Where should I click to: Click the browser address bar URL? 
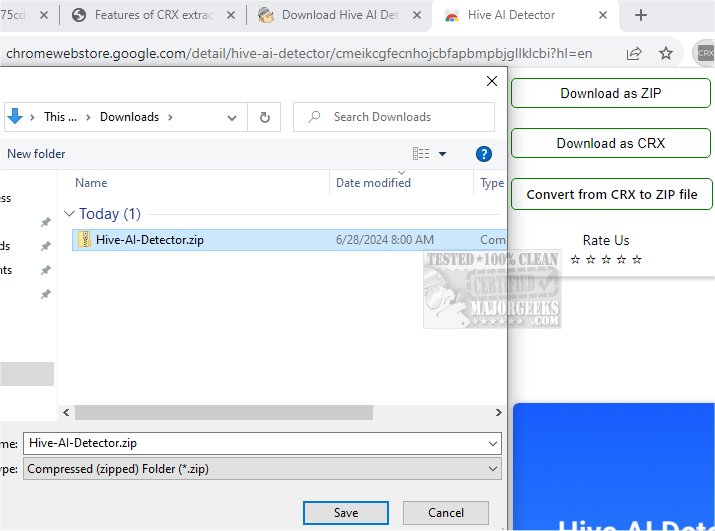click(299, 53)
